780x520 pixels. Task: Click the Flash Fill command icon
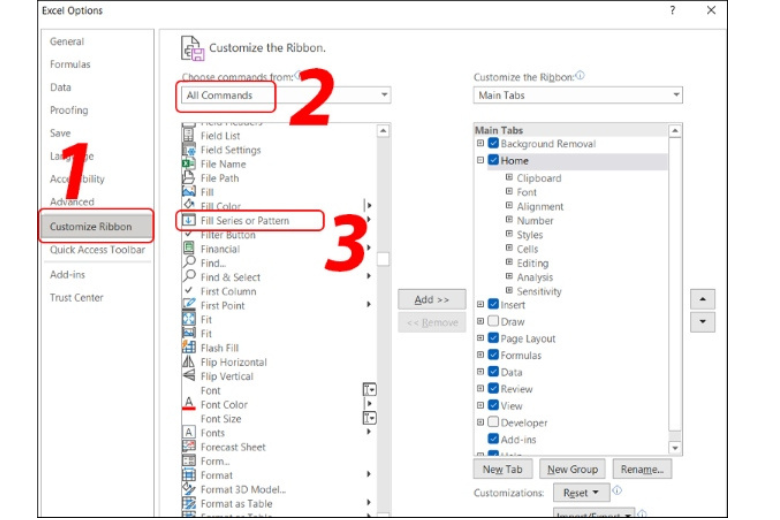click(189, 347)
